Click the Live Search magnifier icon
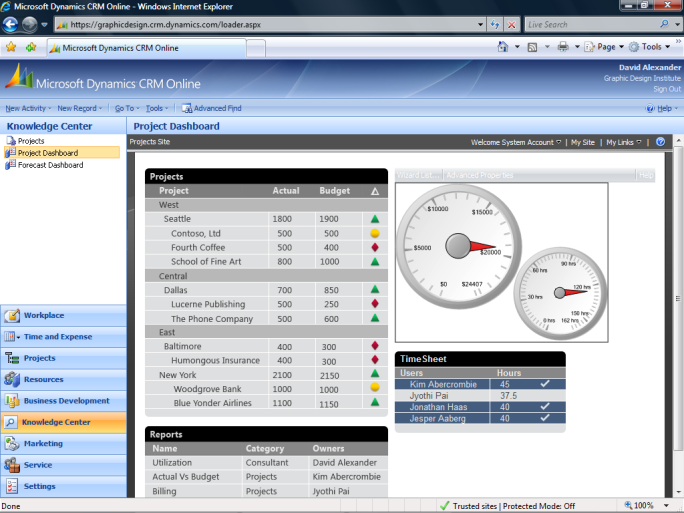This screenshot has height=513, width=684. (x=664, y=24)
